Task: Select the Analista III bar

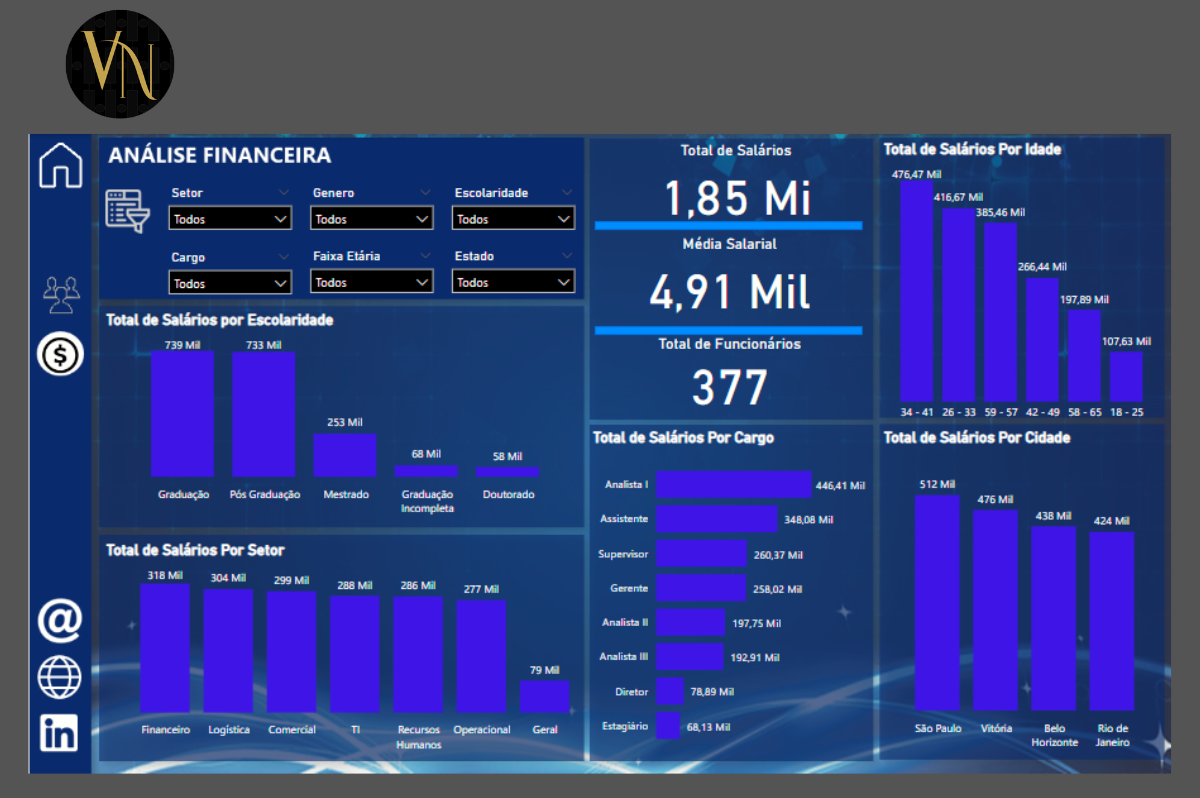Action: (690, 657)
